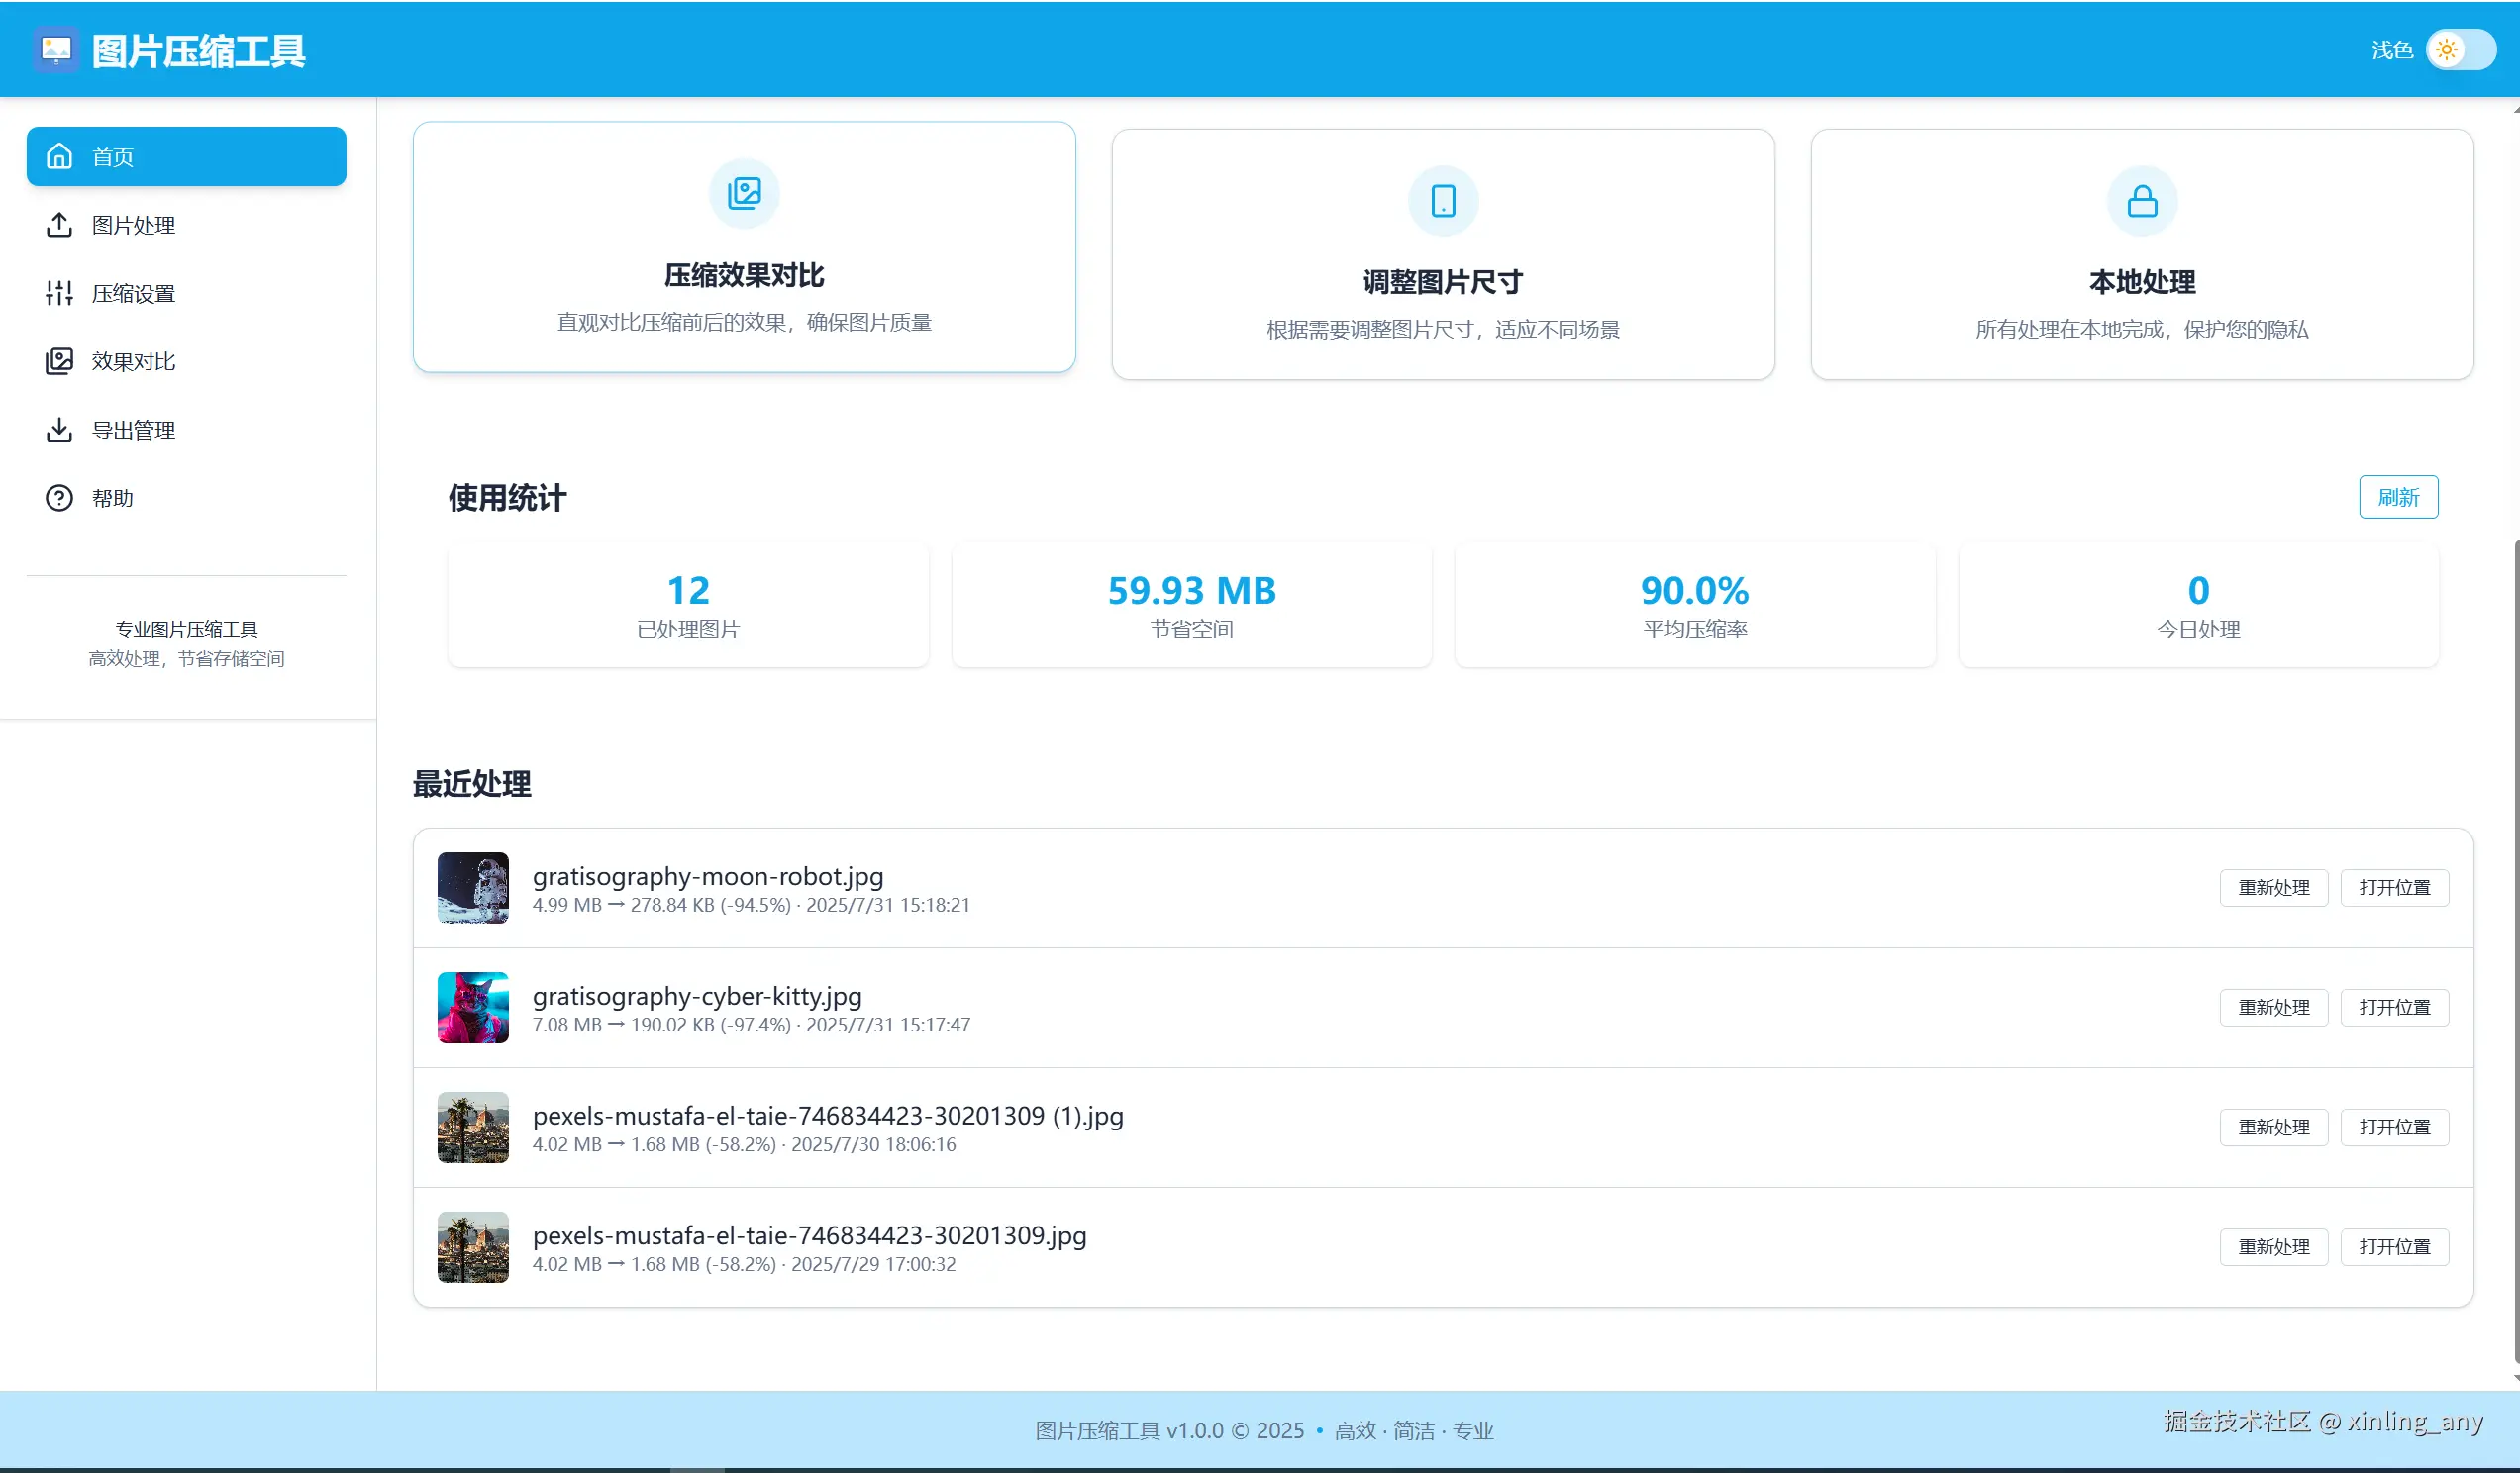Screen dimensions: 2520x1473
Task: Select the 首页 sidebar item
Action: pyautogui.click(x=186, y=156)
